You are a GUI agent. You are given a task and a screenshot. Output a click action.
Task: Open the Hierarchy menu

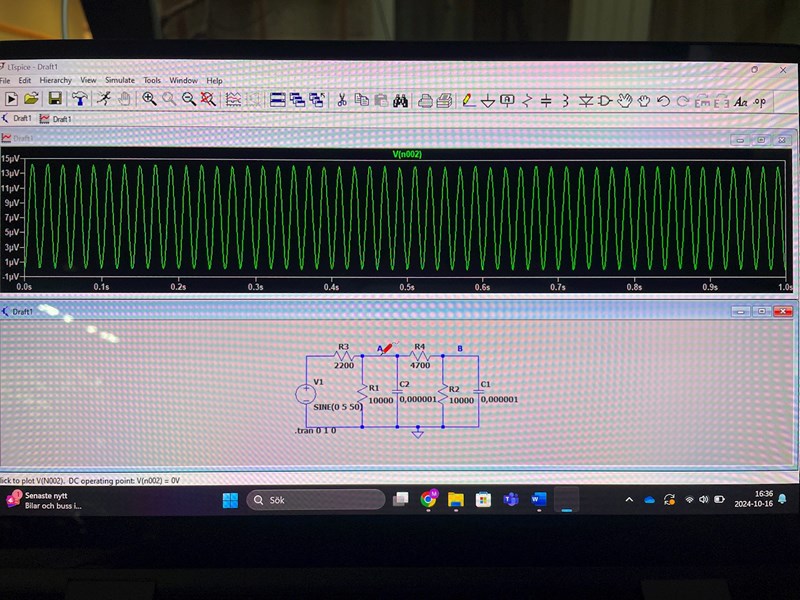pos(56,80)
